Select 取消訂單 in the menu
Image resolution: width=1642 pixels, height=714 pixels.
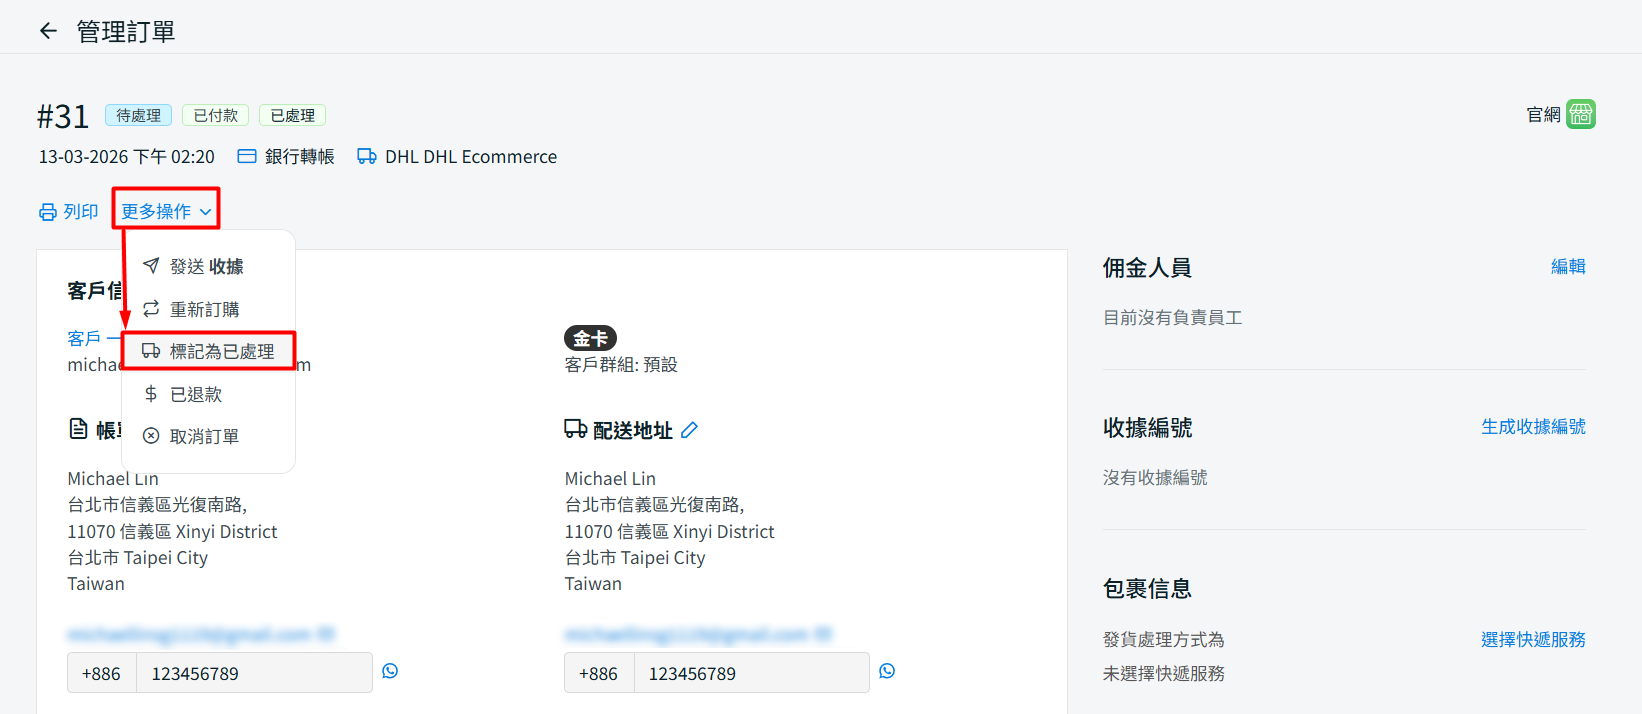tap(204, 436)
